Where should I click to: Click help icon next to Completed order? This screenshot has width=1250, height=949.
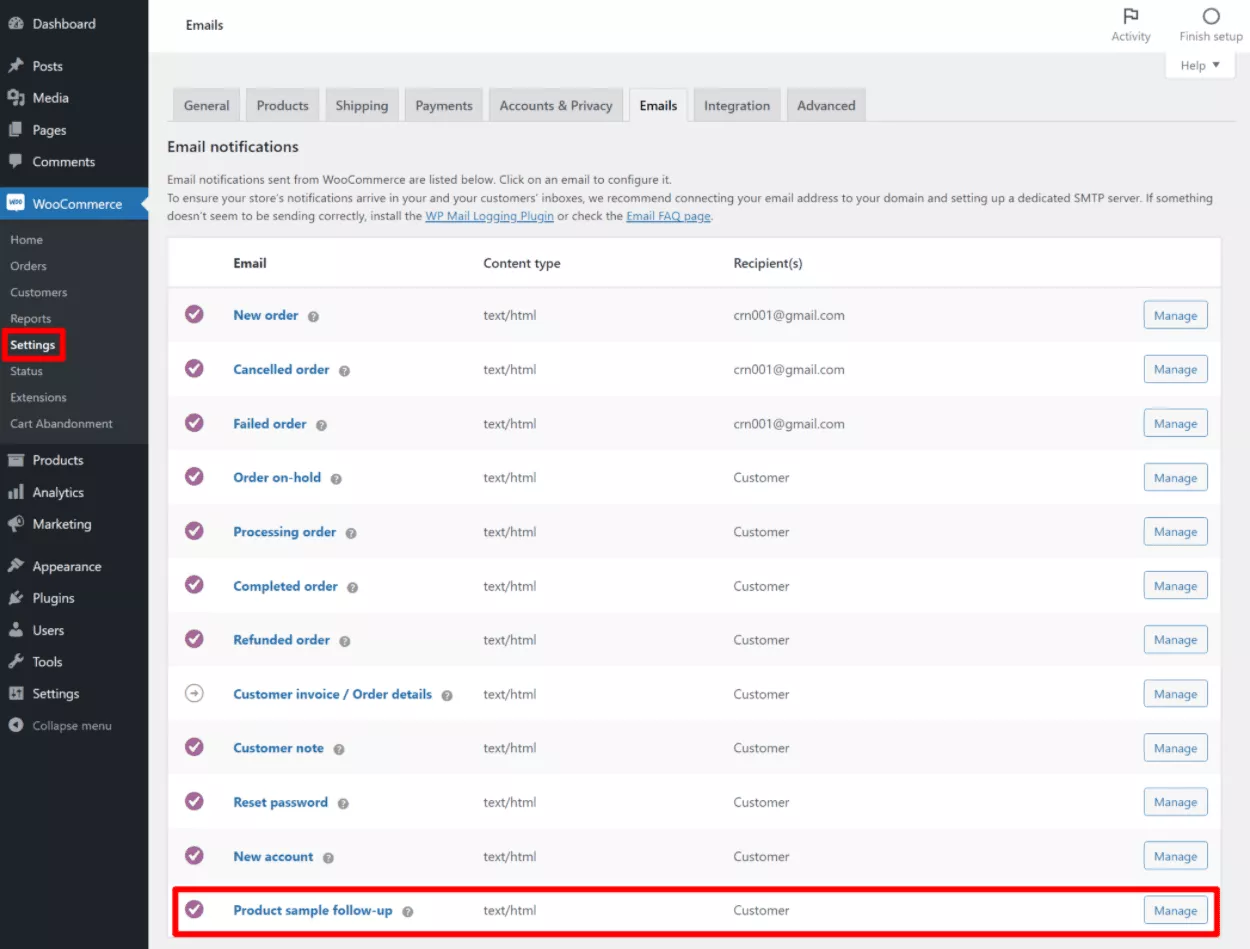point(352,587)
